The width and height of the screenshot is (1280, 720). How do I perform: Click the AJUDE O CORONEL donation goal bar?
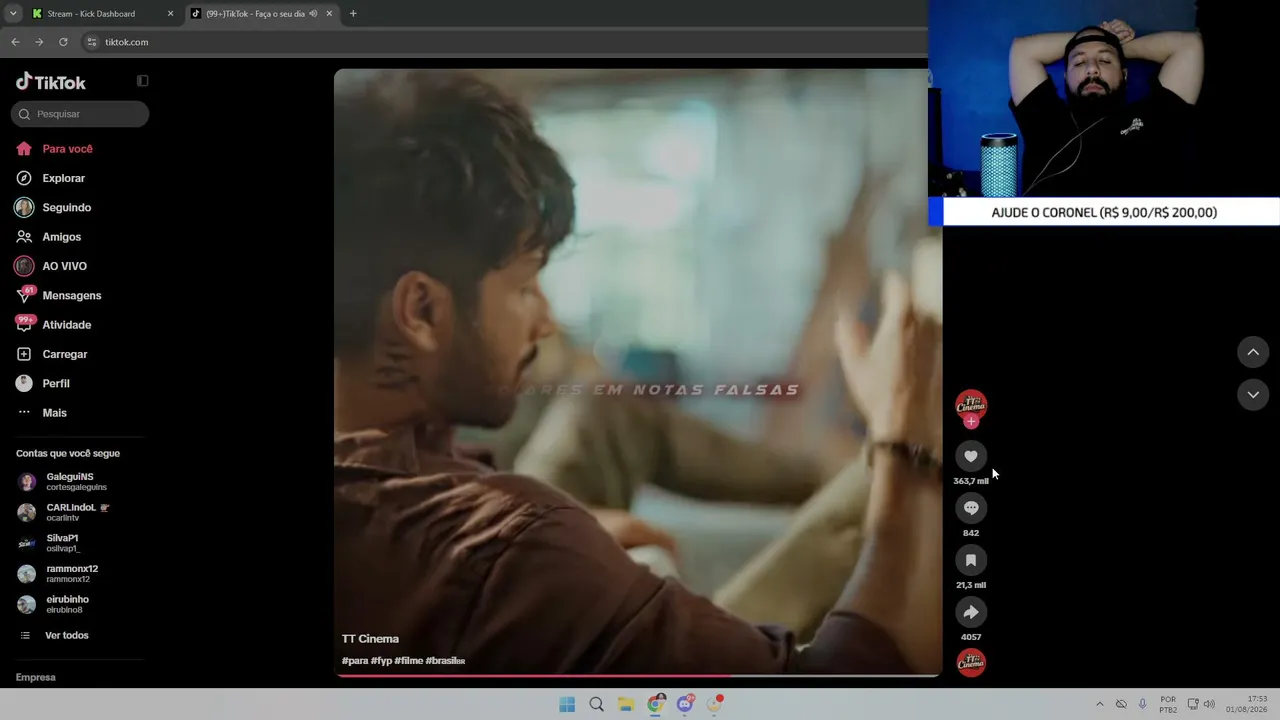[x=1104, y=212]
